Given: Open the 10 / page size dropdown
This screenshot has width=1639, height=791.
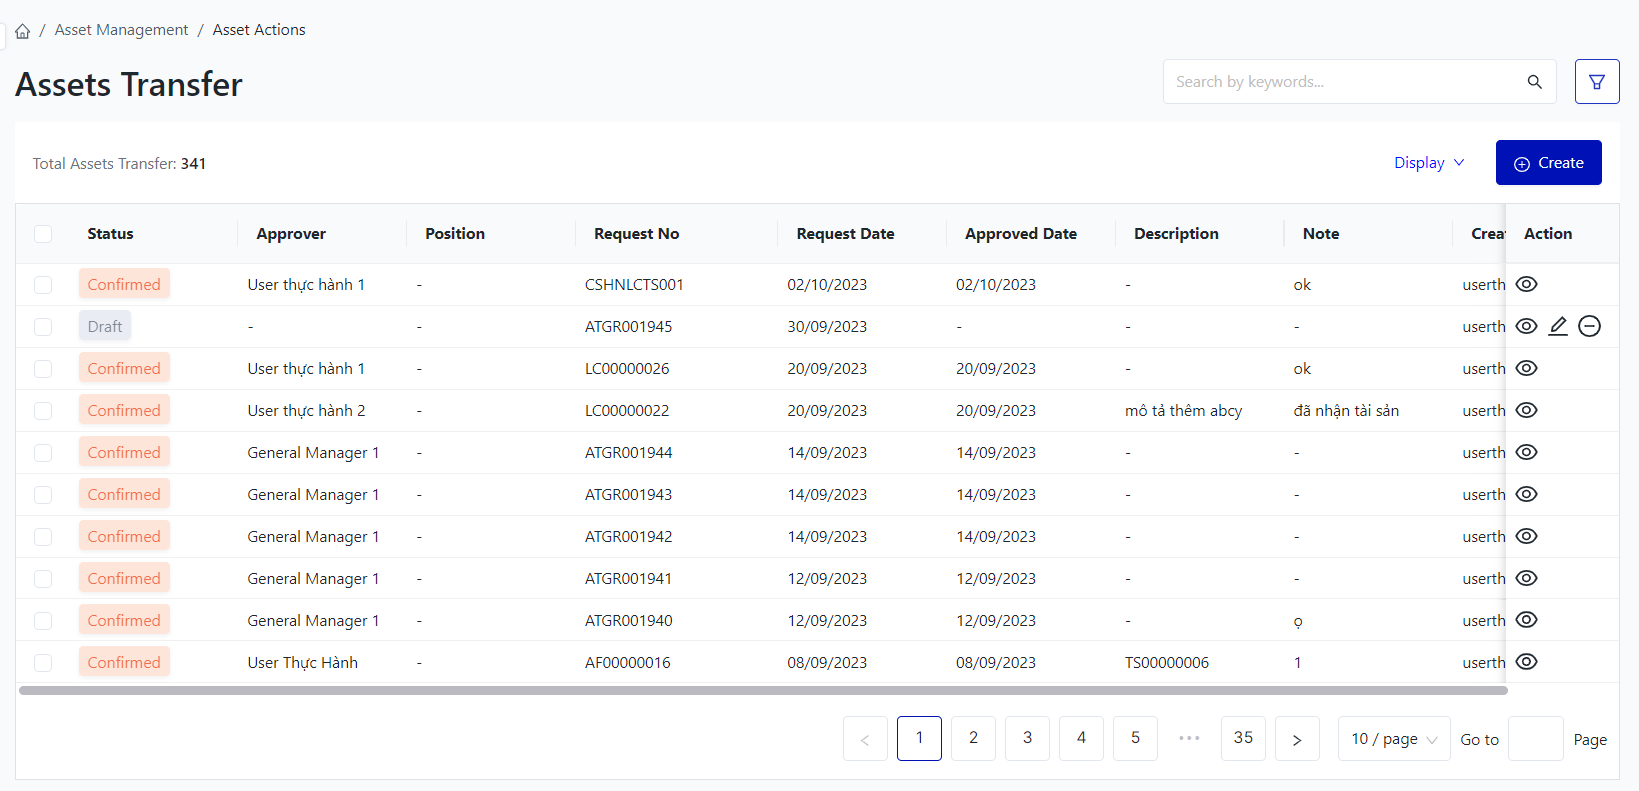Looking at the screenshot, I should (x=1393, y=739).
